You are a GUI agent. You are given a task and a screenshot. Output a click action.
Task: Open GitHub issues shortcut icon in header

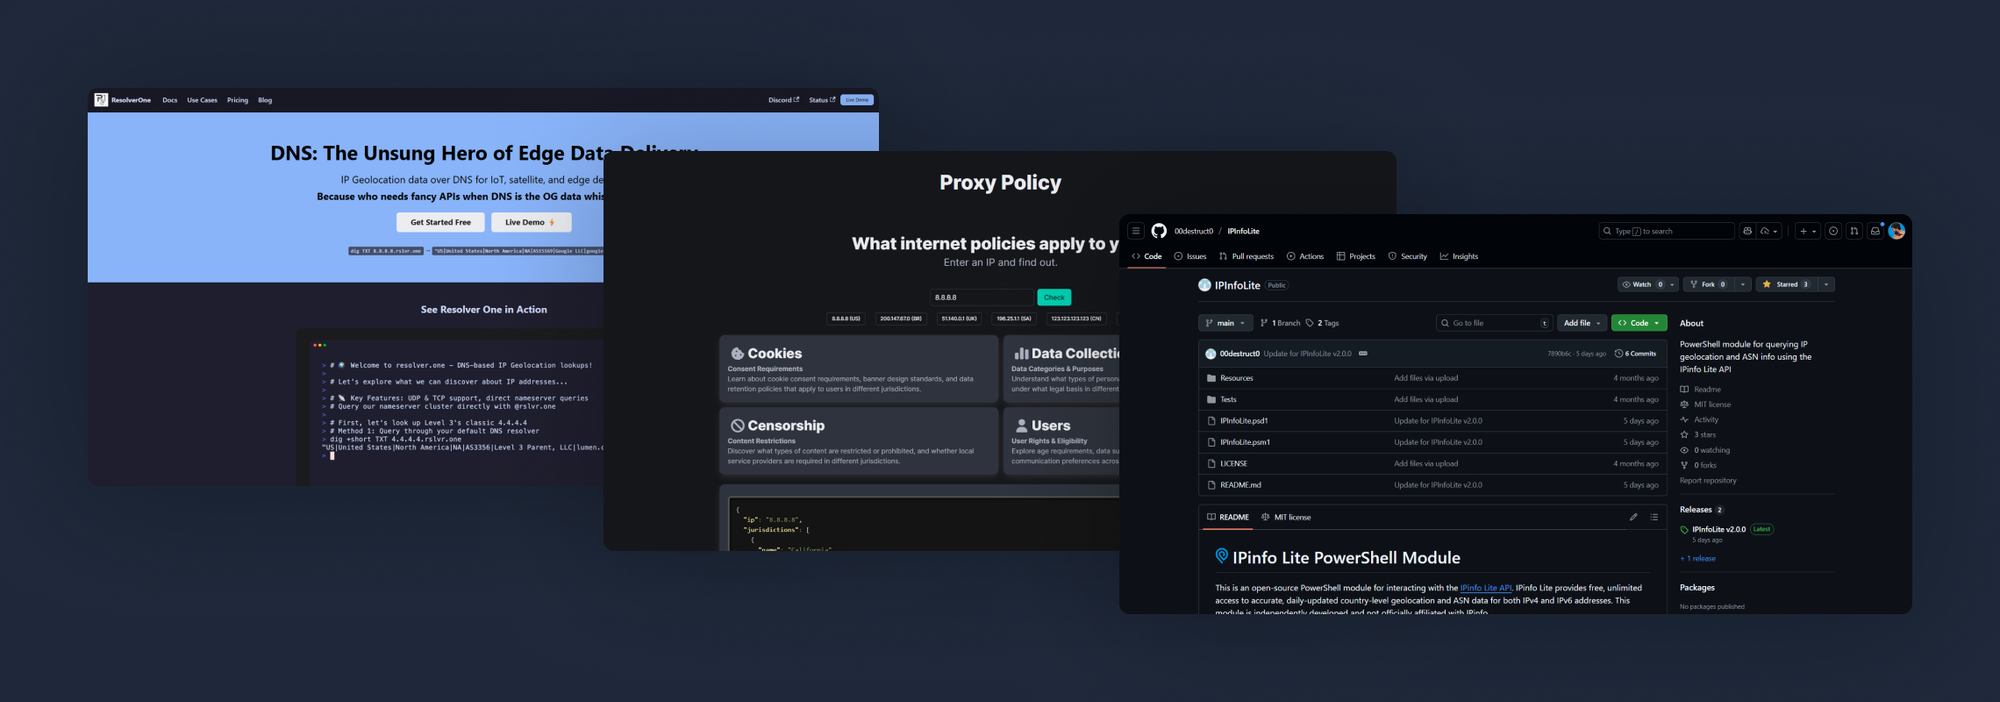click(1833, 231)
